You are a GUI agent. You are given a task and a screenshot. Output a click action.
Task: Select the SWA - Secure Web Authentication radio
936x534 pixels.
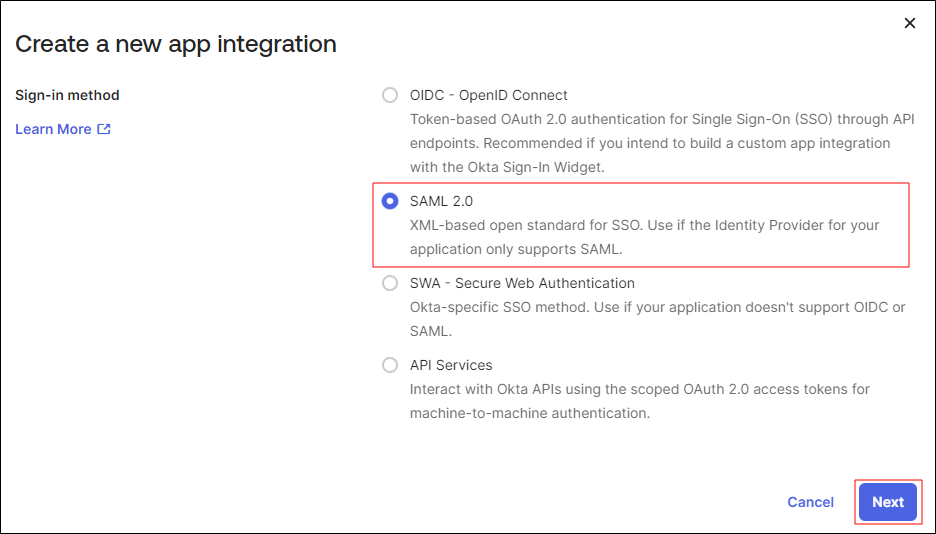coord(390,283)
